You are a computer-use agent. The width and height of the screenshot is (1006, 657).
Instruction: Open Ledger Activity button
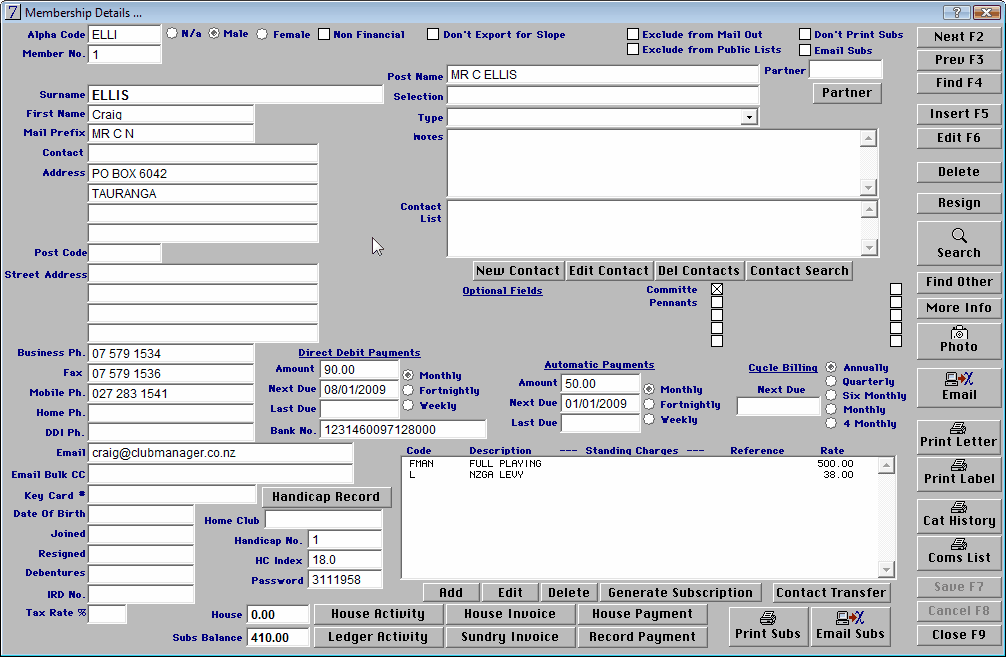click(378, 636)
